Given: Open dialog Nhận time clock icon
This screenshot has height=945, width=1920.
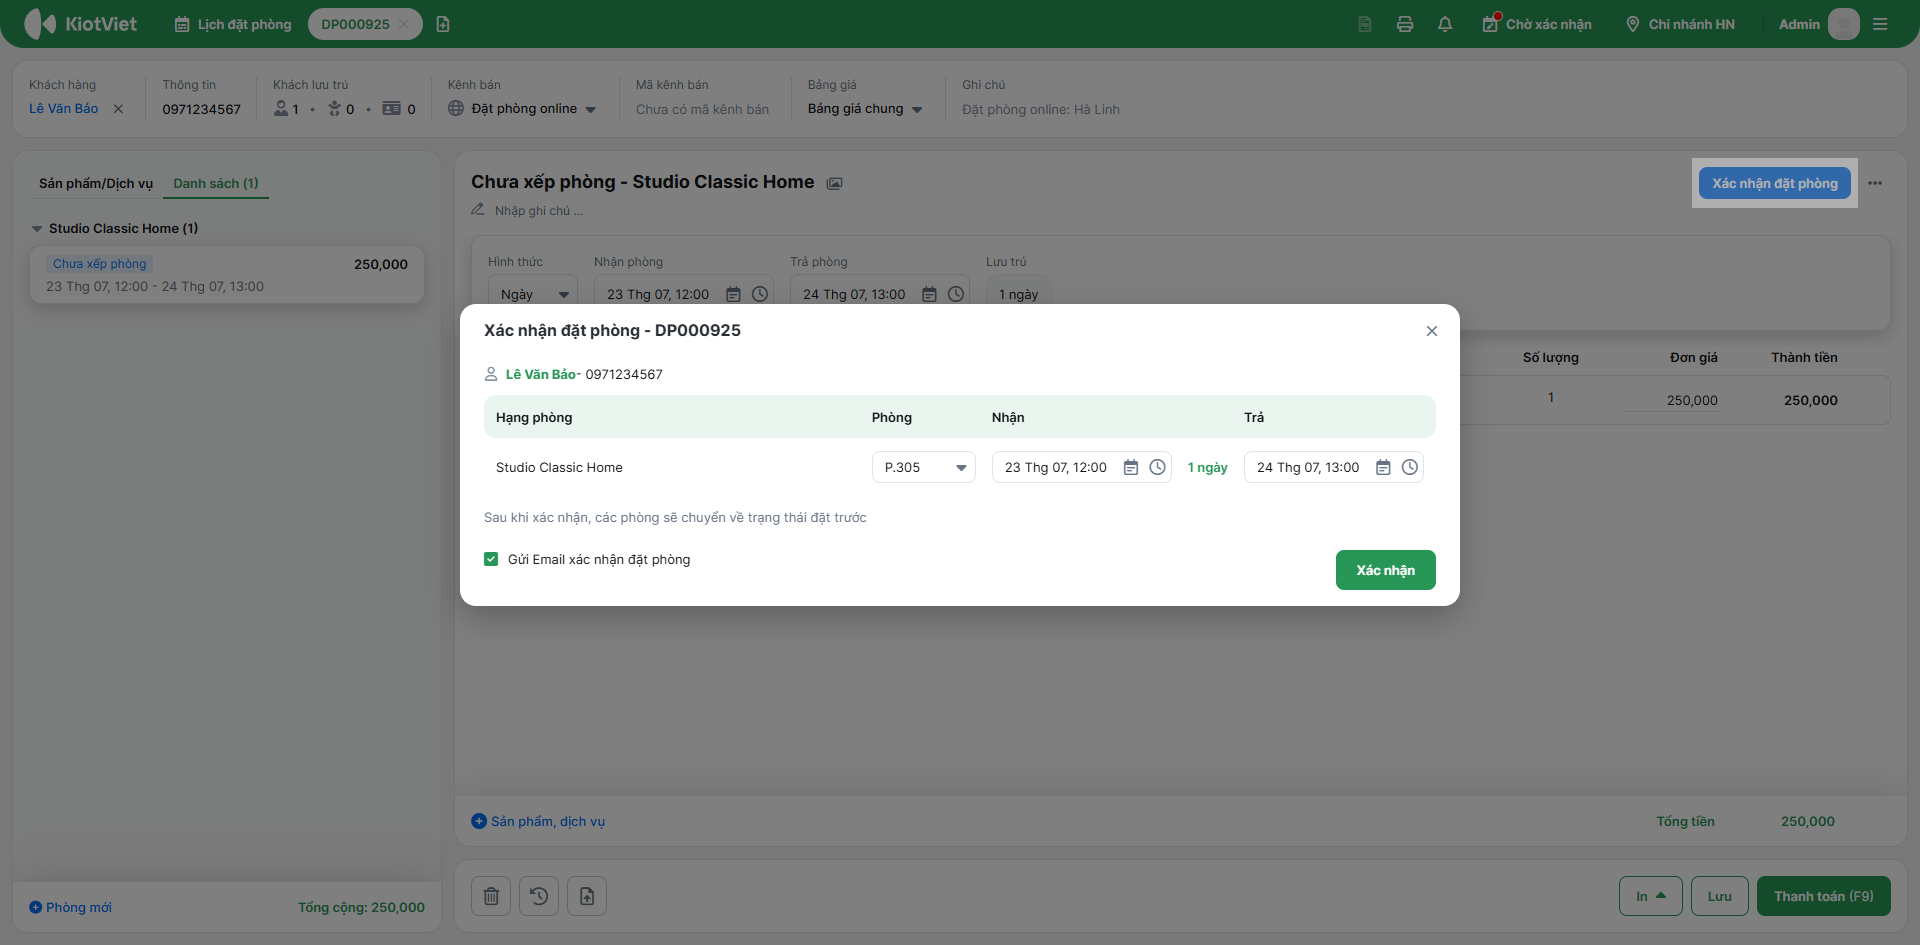Looking at the screenshot, I should 1158,467.
